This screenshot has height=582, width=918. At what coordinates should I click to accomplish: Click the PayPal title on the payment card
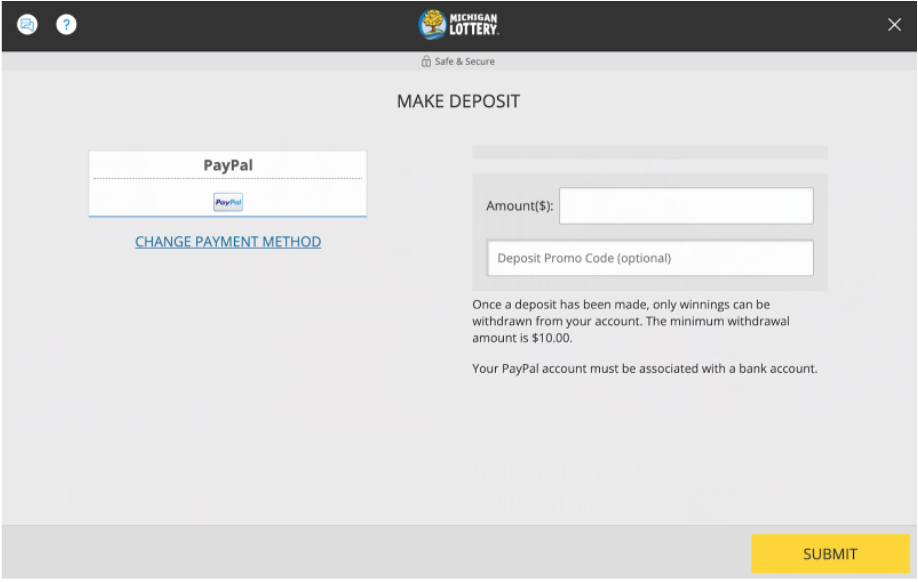pos(228,165)
